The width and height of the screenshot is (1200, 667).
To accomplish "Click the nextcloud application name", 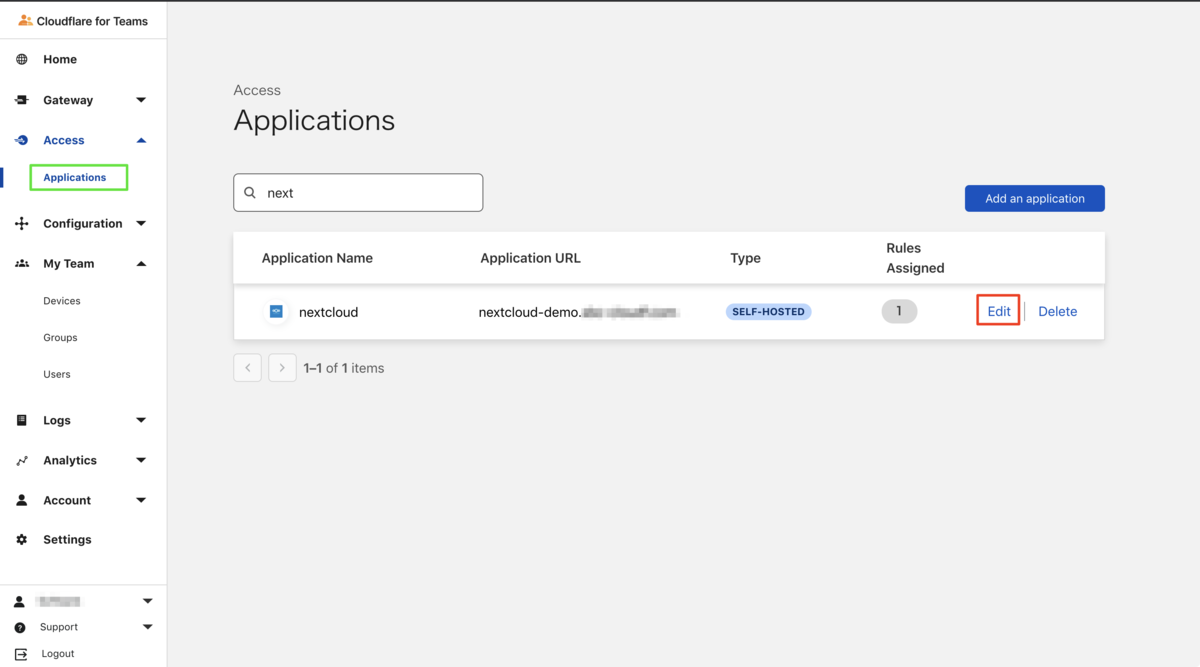I will click(328, 312).
